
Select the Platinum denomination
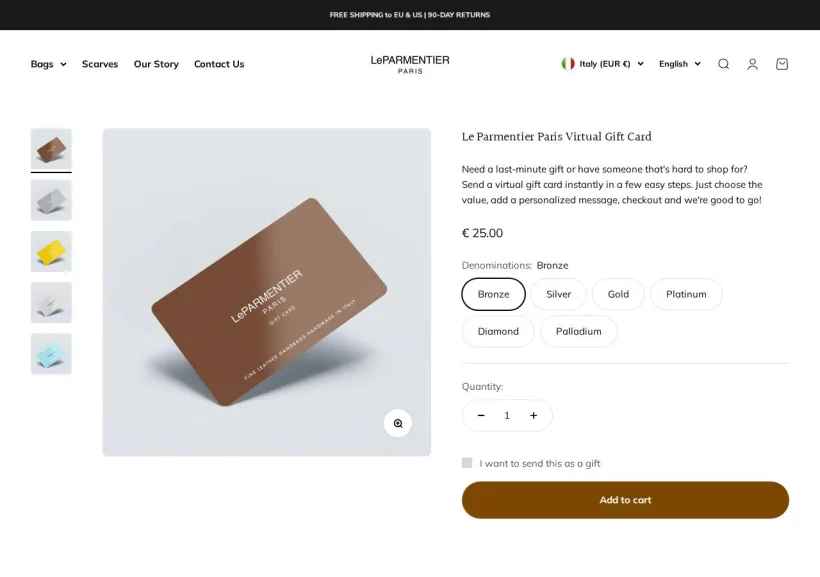(686, 294)
